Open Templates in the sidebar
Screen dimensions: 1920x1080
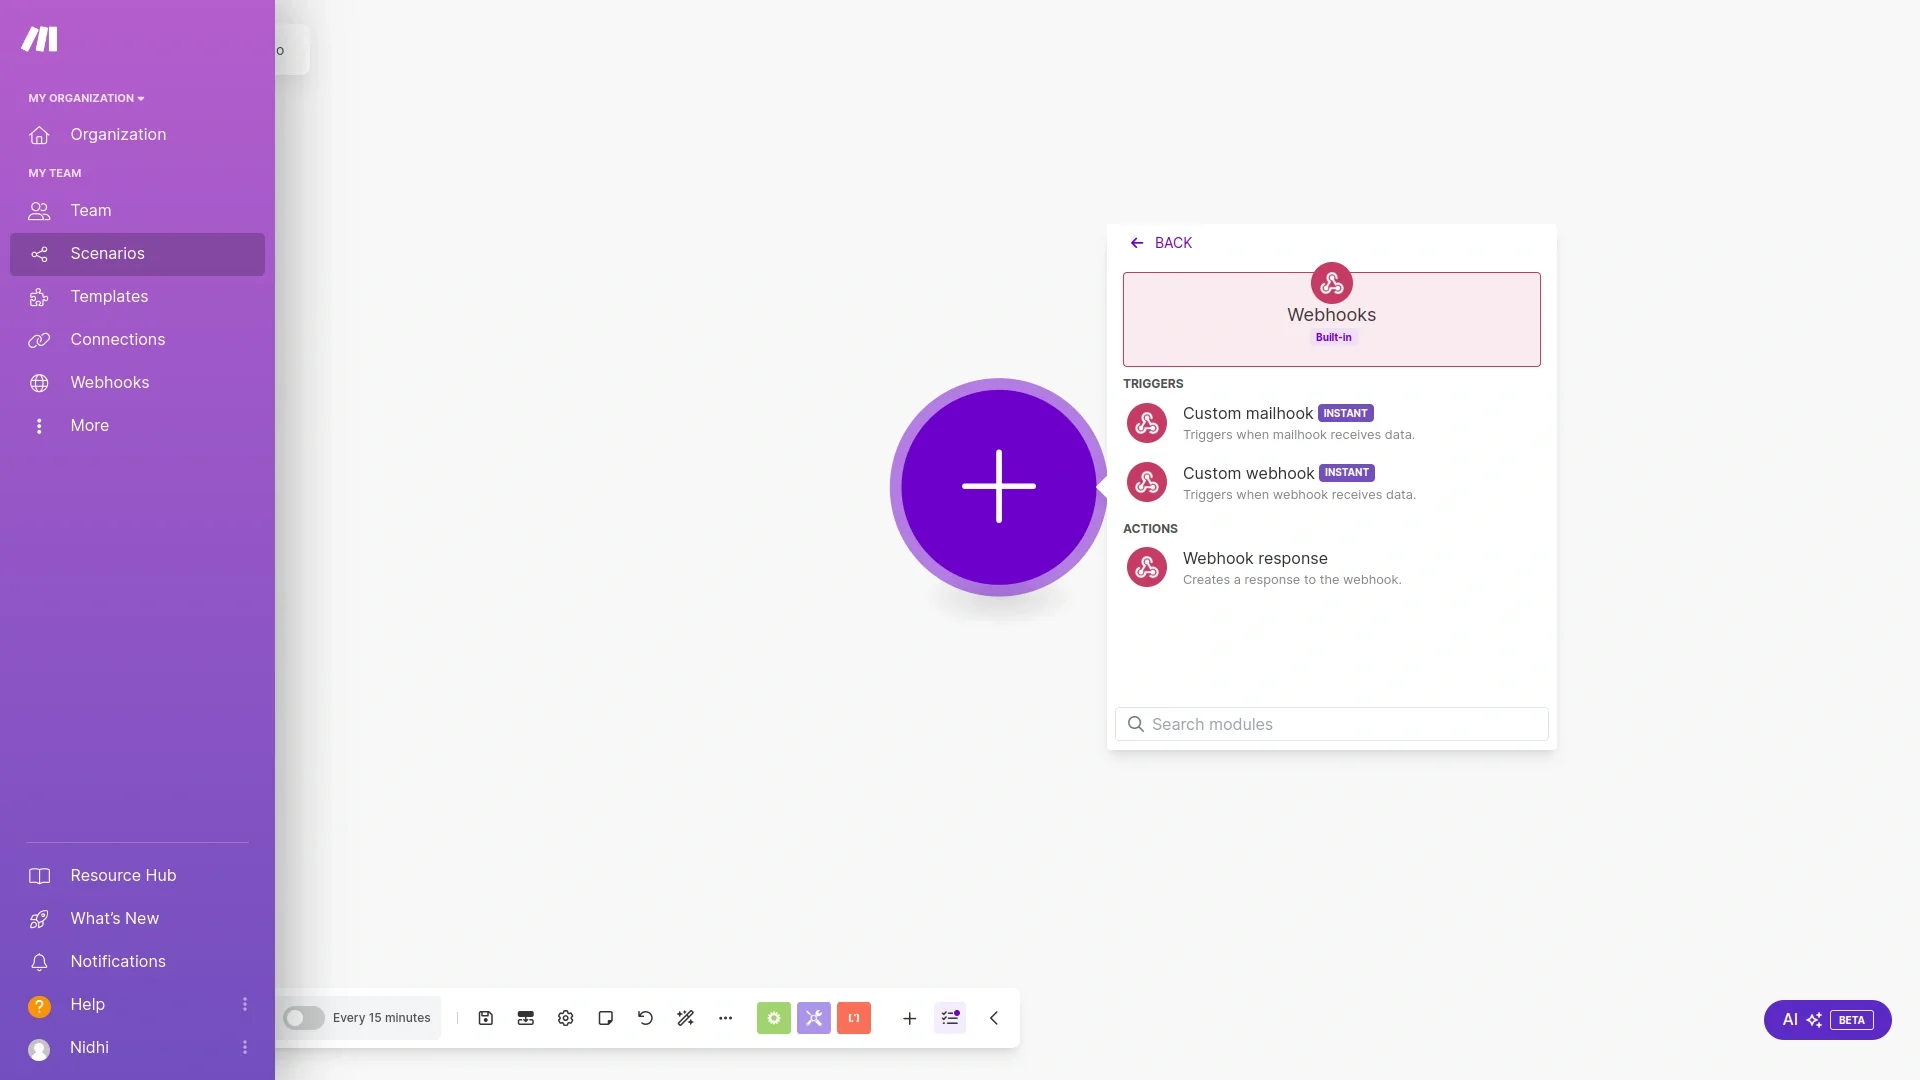109,297
